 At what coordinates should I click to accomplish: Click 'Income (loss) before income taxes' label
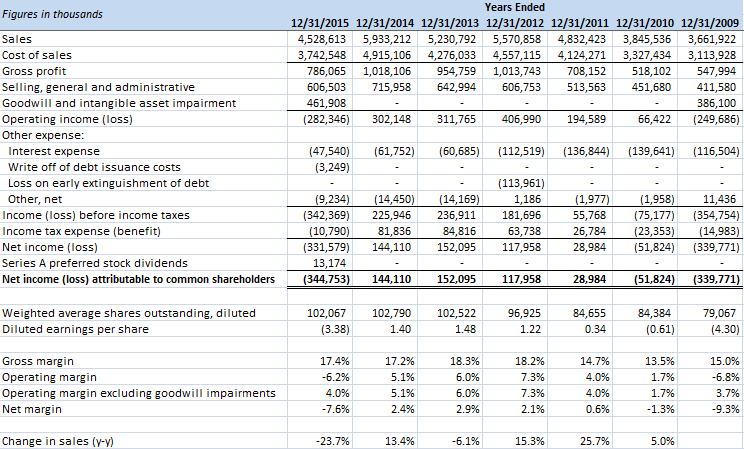[96, 215]
